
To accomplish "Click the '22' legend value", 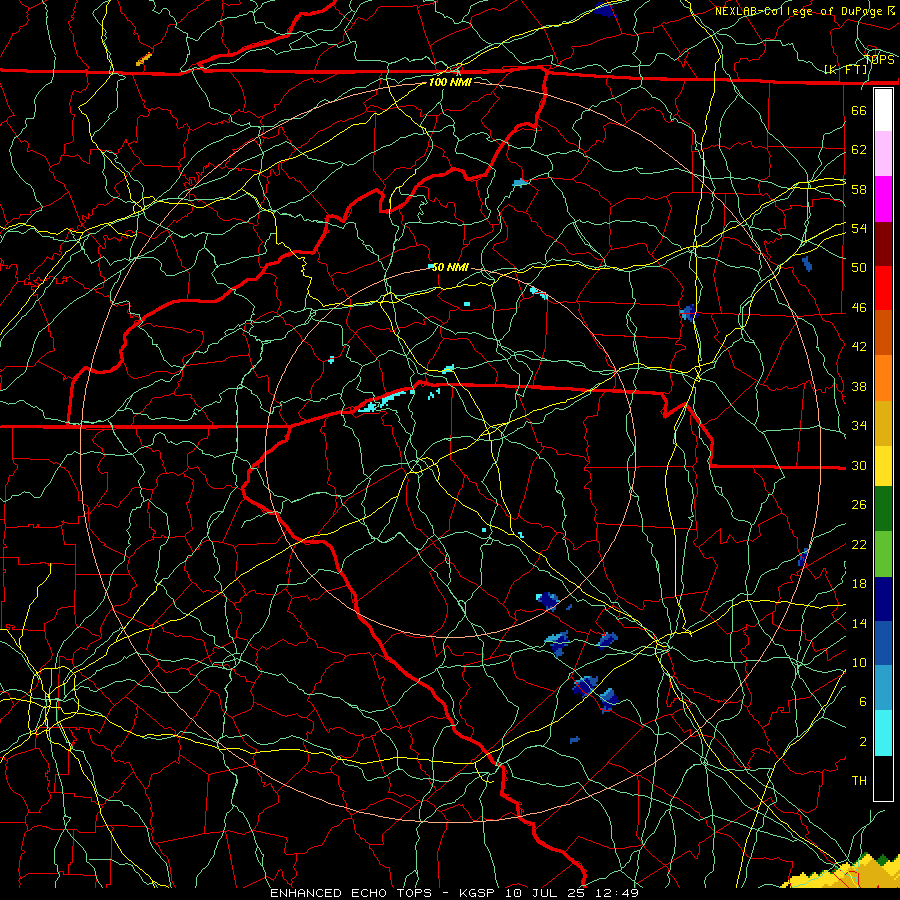I will coord(859,544).
